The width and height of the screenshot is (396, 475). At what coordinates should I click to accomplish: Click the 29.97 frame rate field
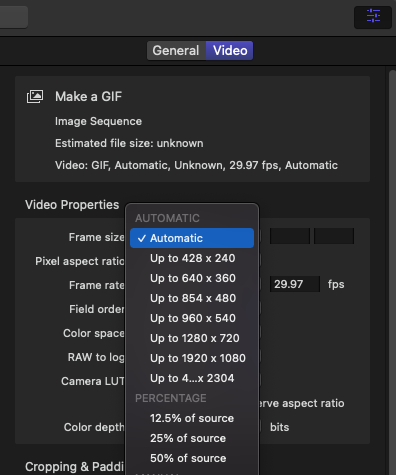pos(295,284)
